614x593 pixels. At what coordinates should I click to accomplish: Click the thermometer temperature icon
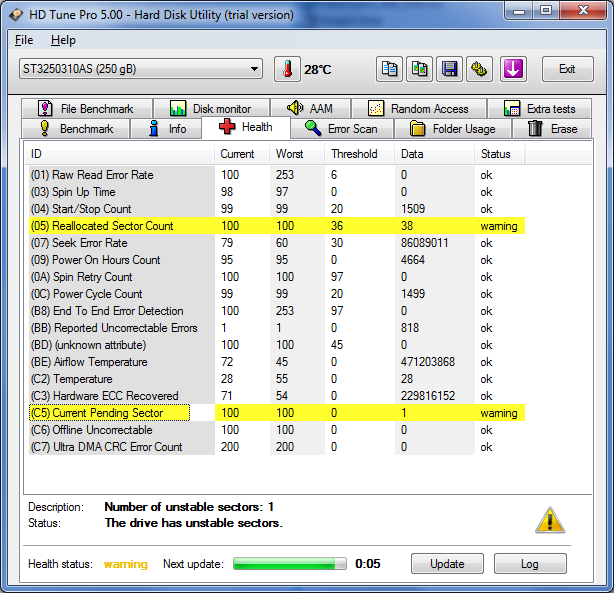[x=287, y=69]
